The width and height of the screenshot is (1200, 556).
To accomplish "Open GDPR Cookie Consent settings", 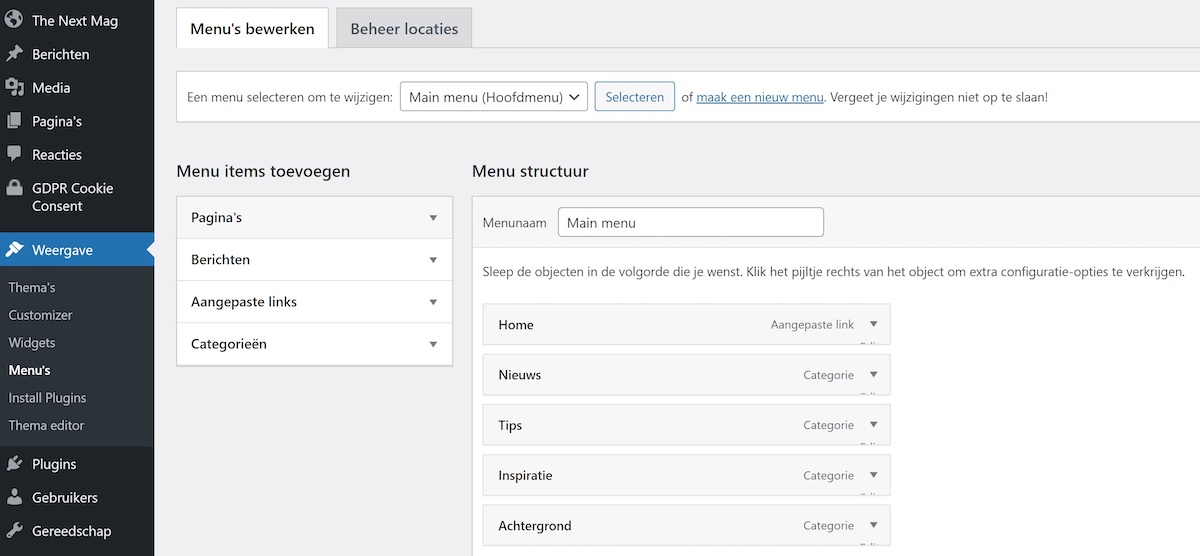I will click(x=72, y=197).
